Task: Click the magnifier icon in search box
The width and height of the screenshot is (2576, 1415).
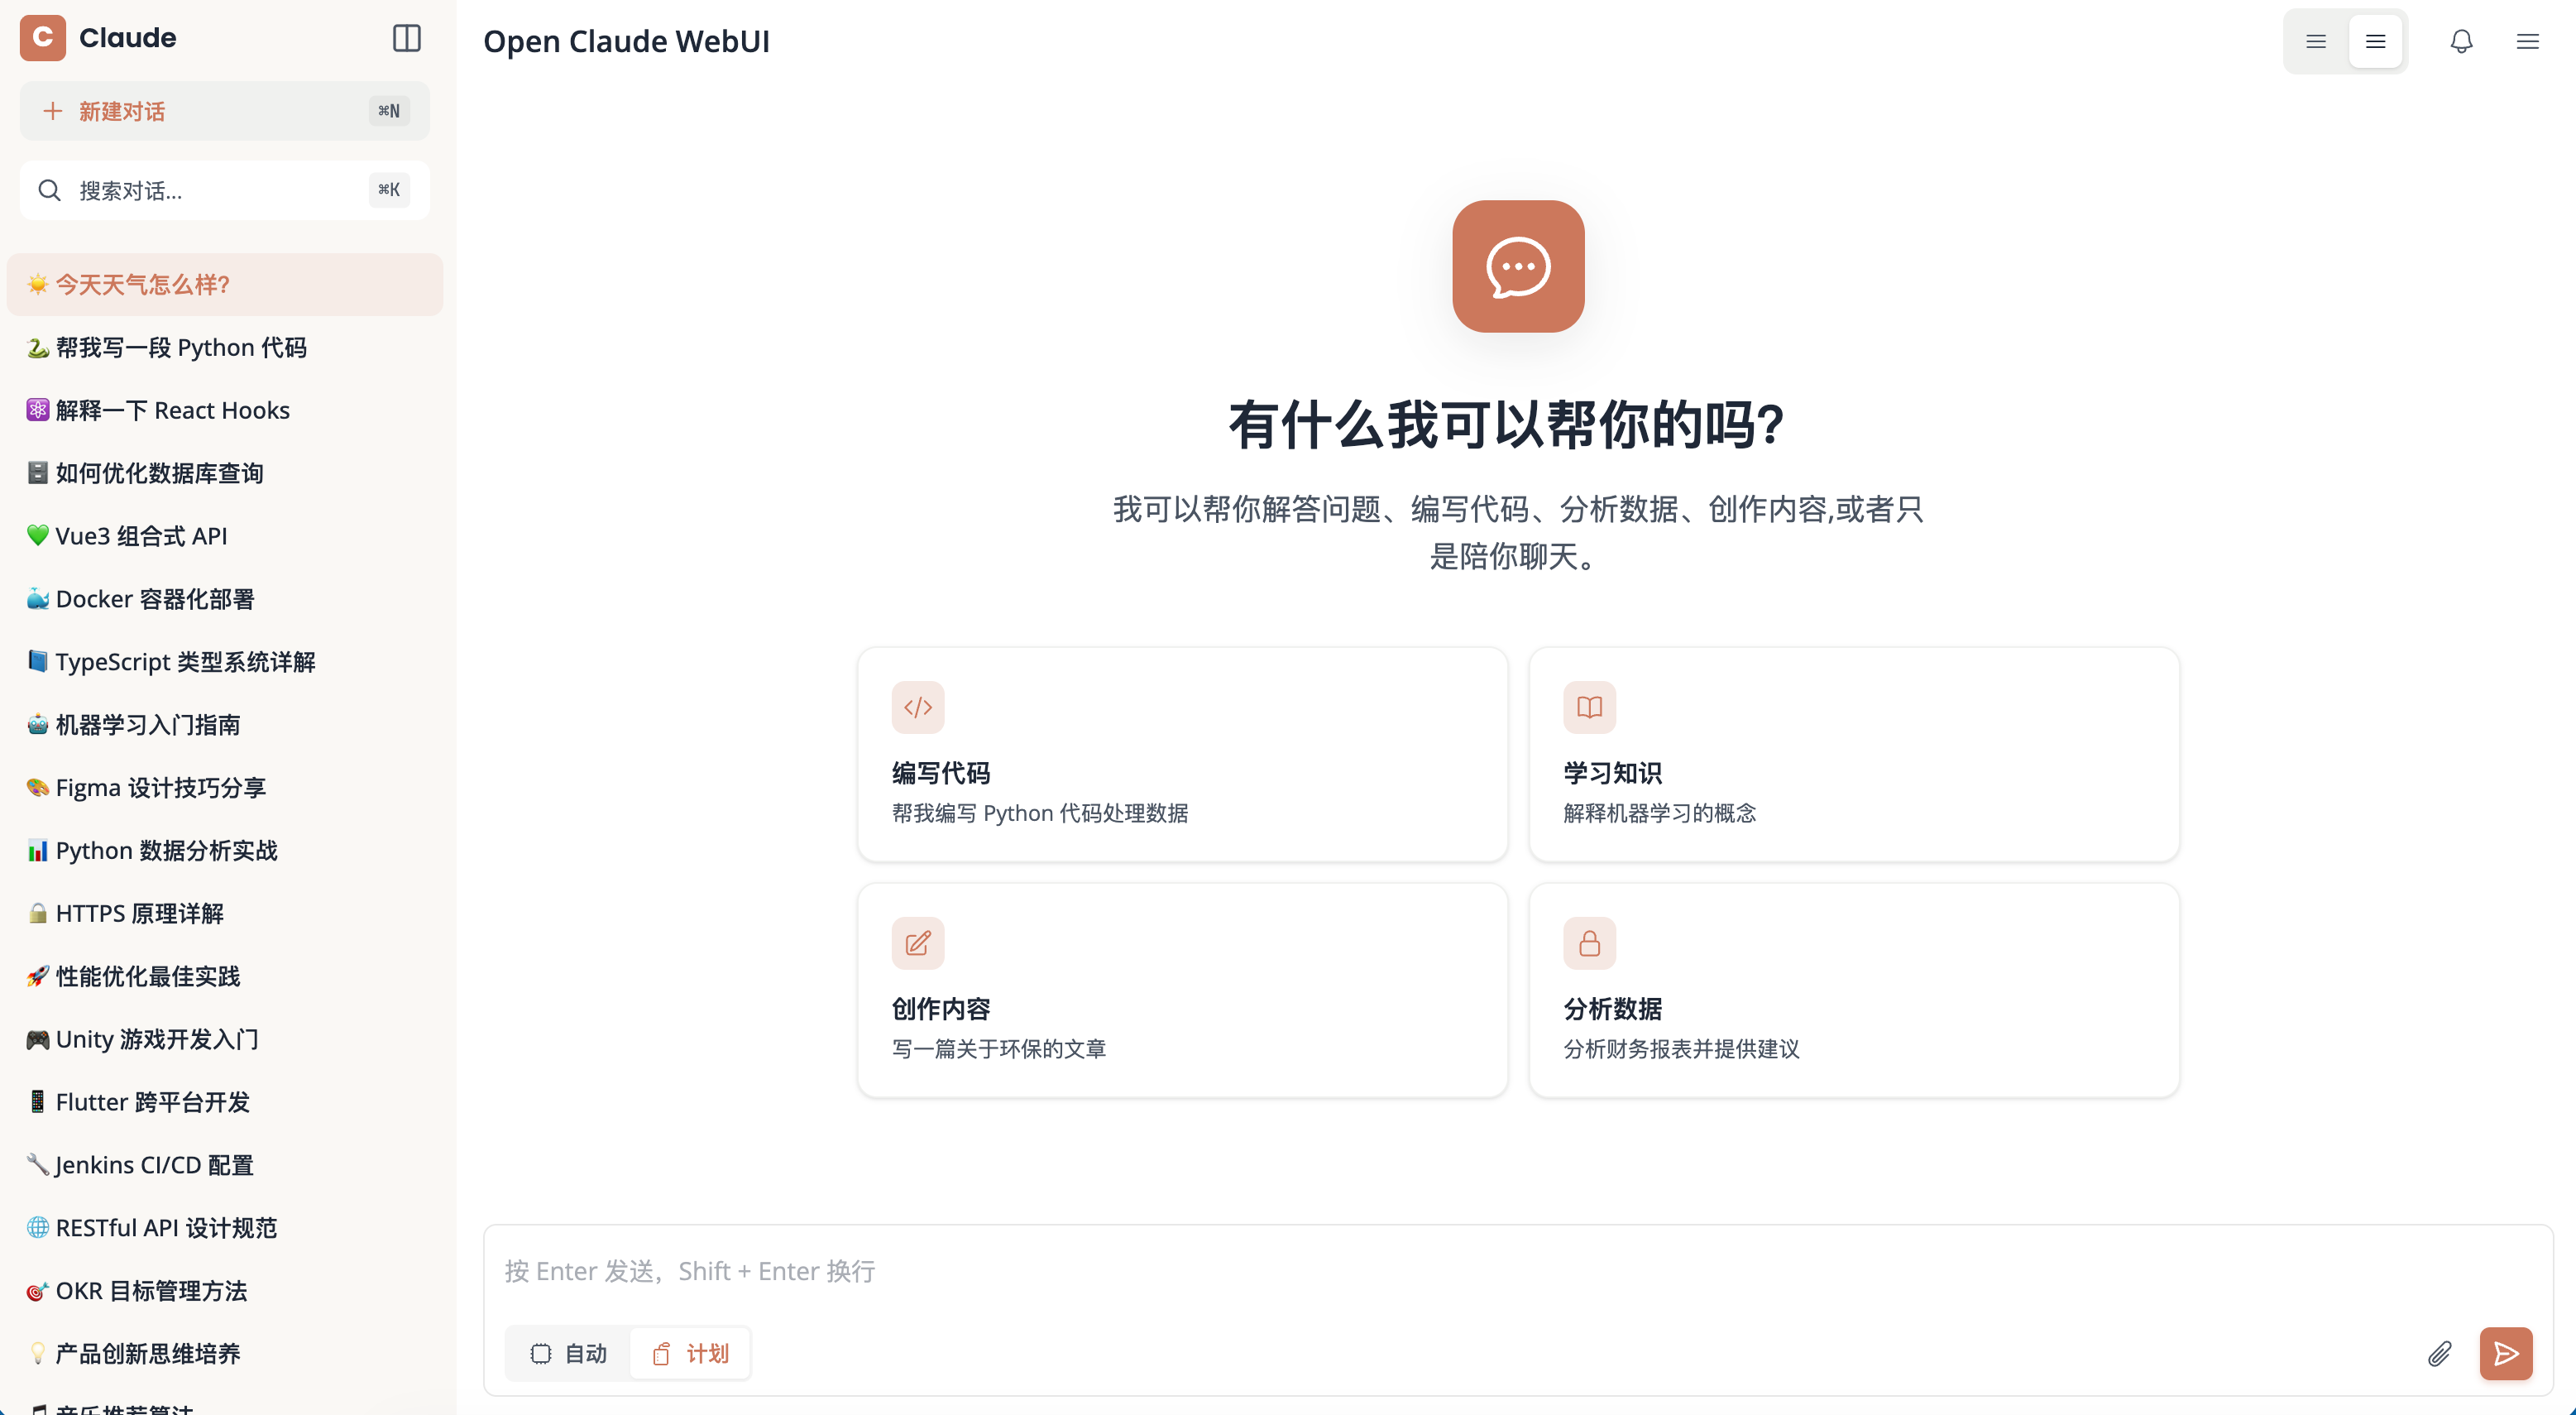Action: (49, 190)
